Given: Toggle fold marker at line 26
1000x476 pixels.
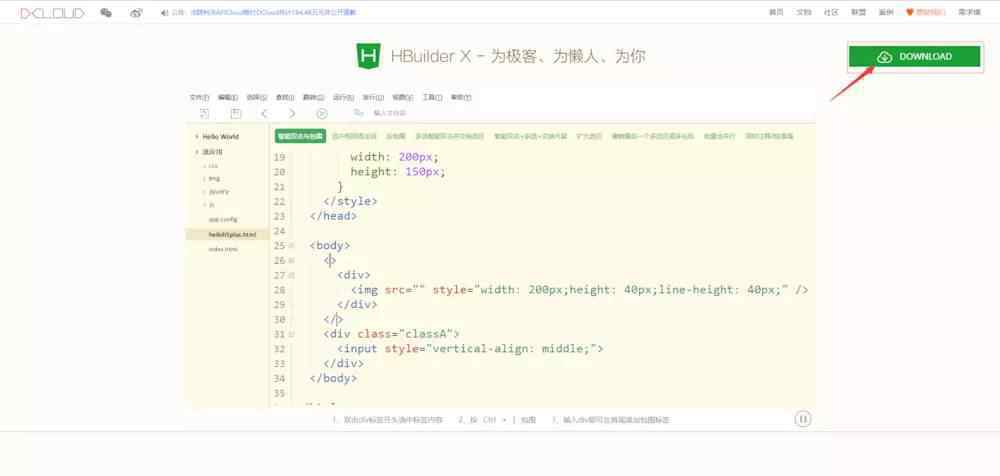Looking at the screenshot, I should 291,260.
